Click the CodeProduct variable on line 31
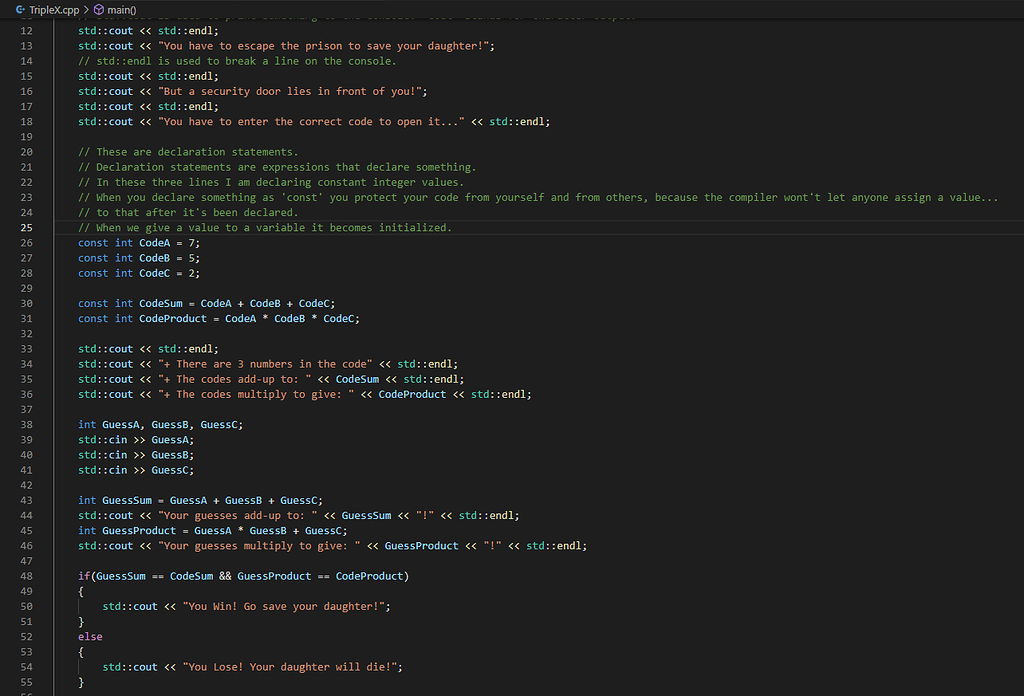 click(x=172, y=319)
